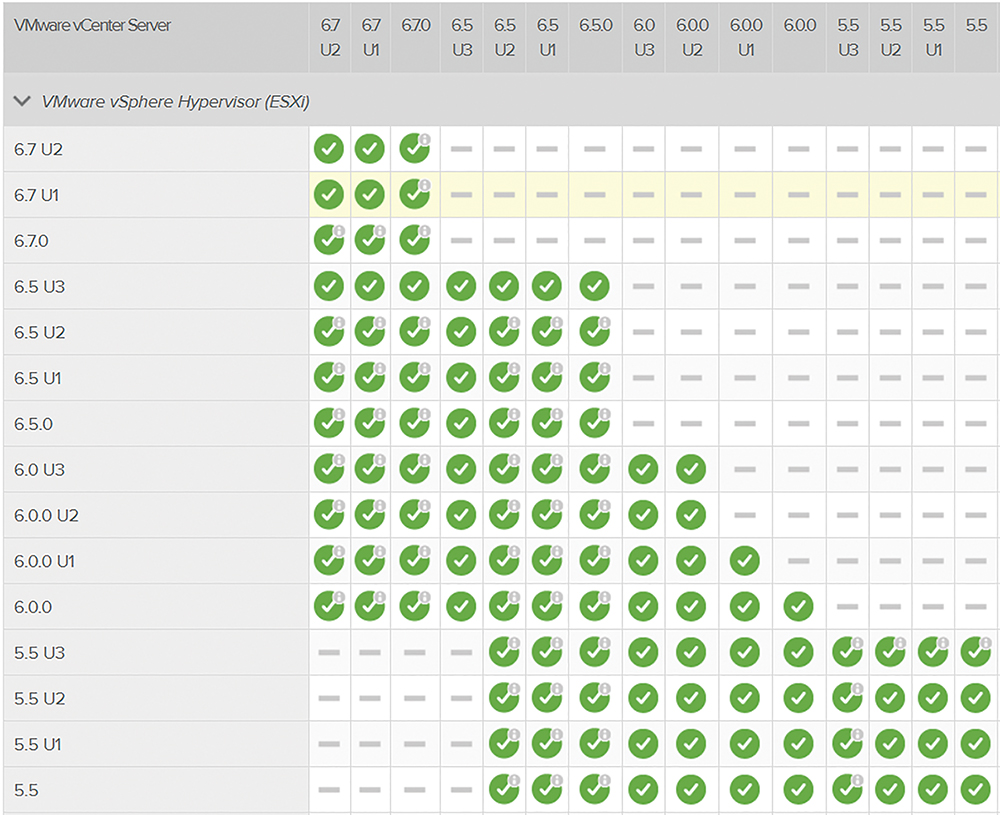Click checkmark for ESXi 6.0.0 U2, vCenter 6.0 U3

(643, 515)
